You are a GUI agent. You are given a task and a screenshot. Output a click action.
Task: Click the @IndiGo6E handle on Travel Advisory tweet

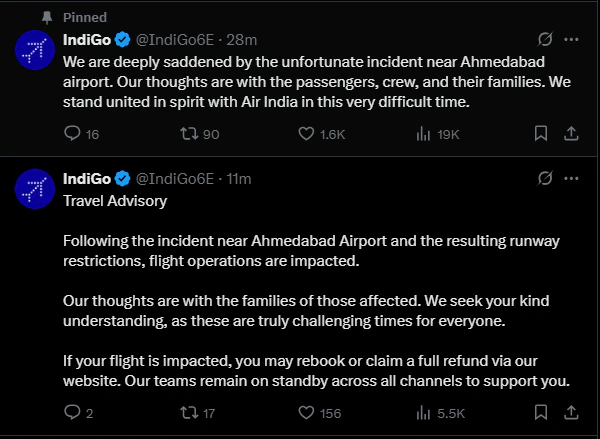[175, 179]
